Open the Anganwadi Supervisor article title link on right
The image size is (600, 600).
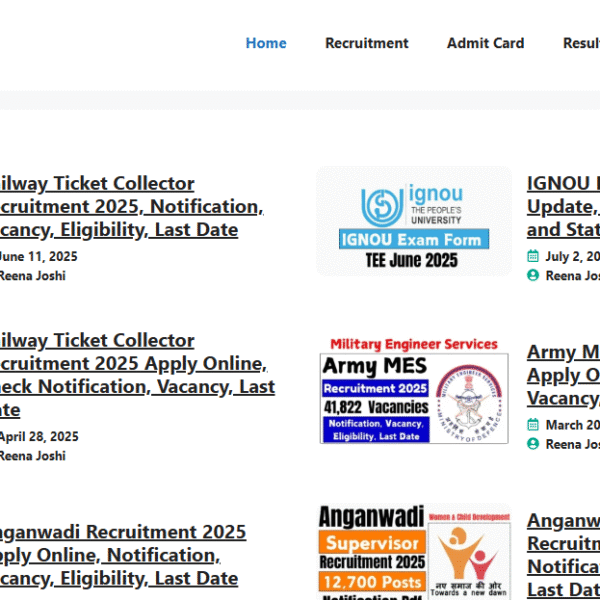[563, 556]
